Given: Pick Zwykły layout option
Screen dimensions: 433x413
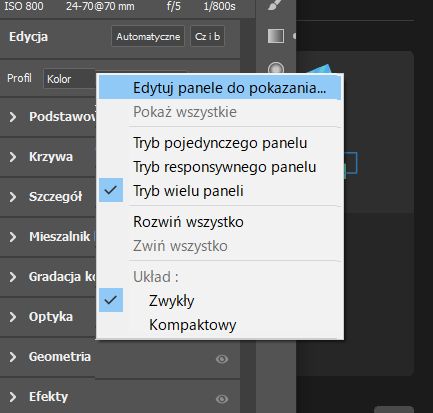Looking at the screenshot, I should tap(220, 301).
